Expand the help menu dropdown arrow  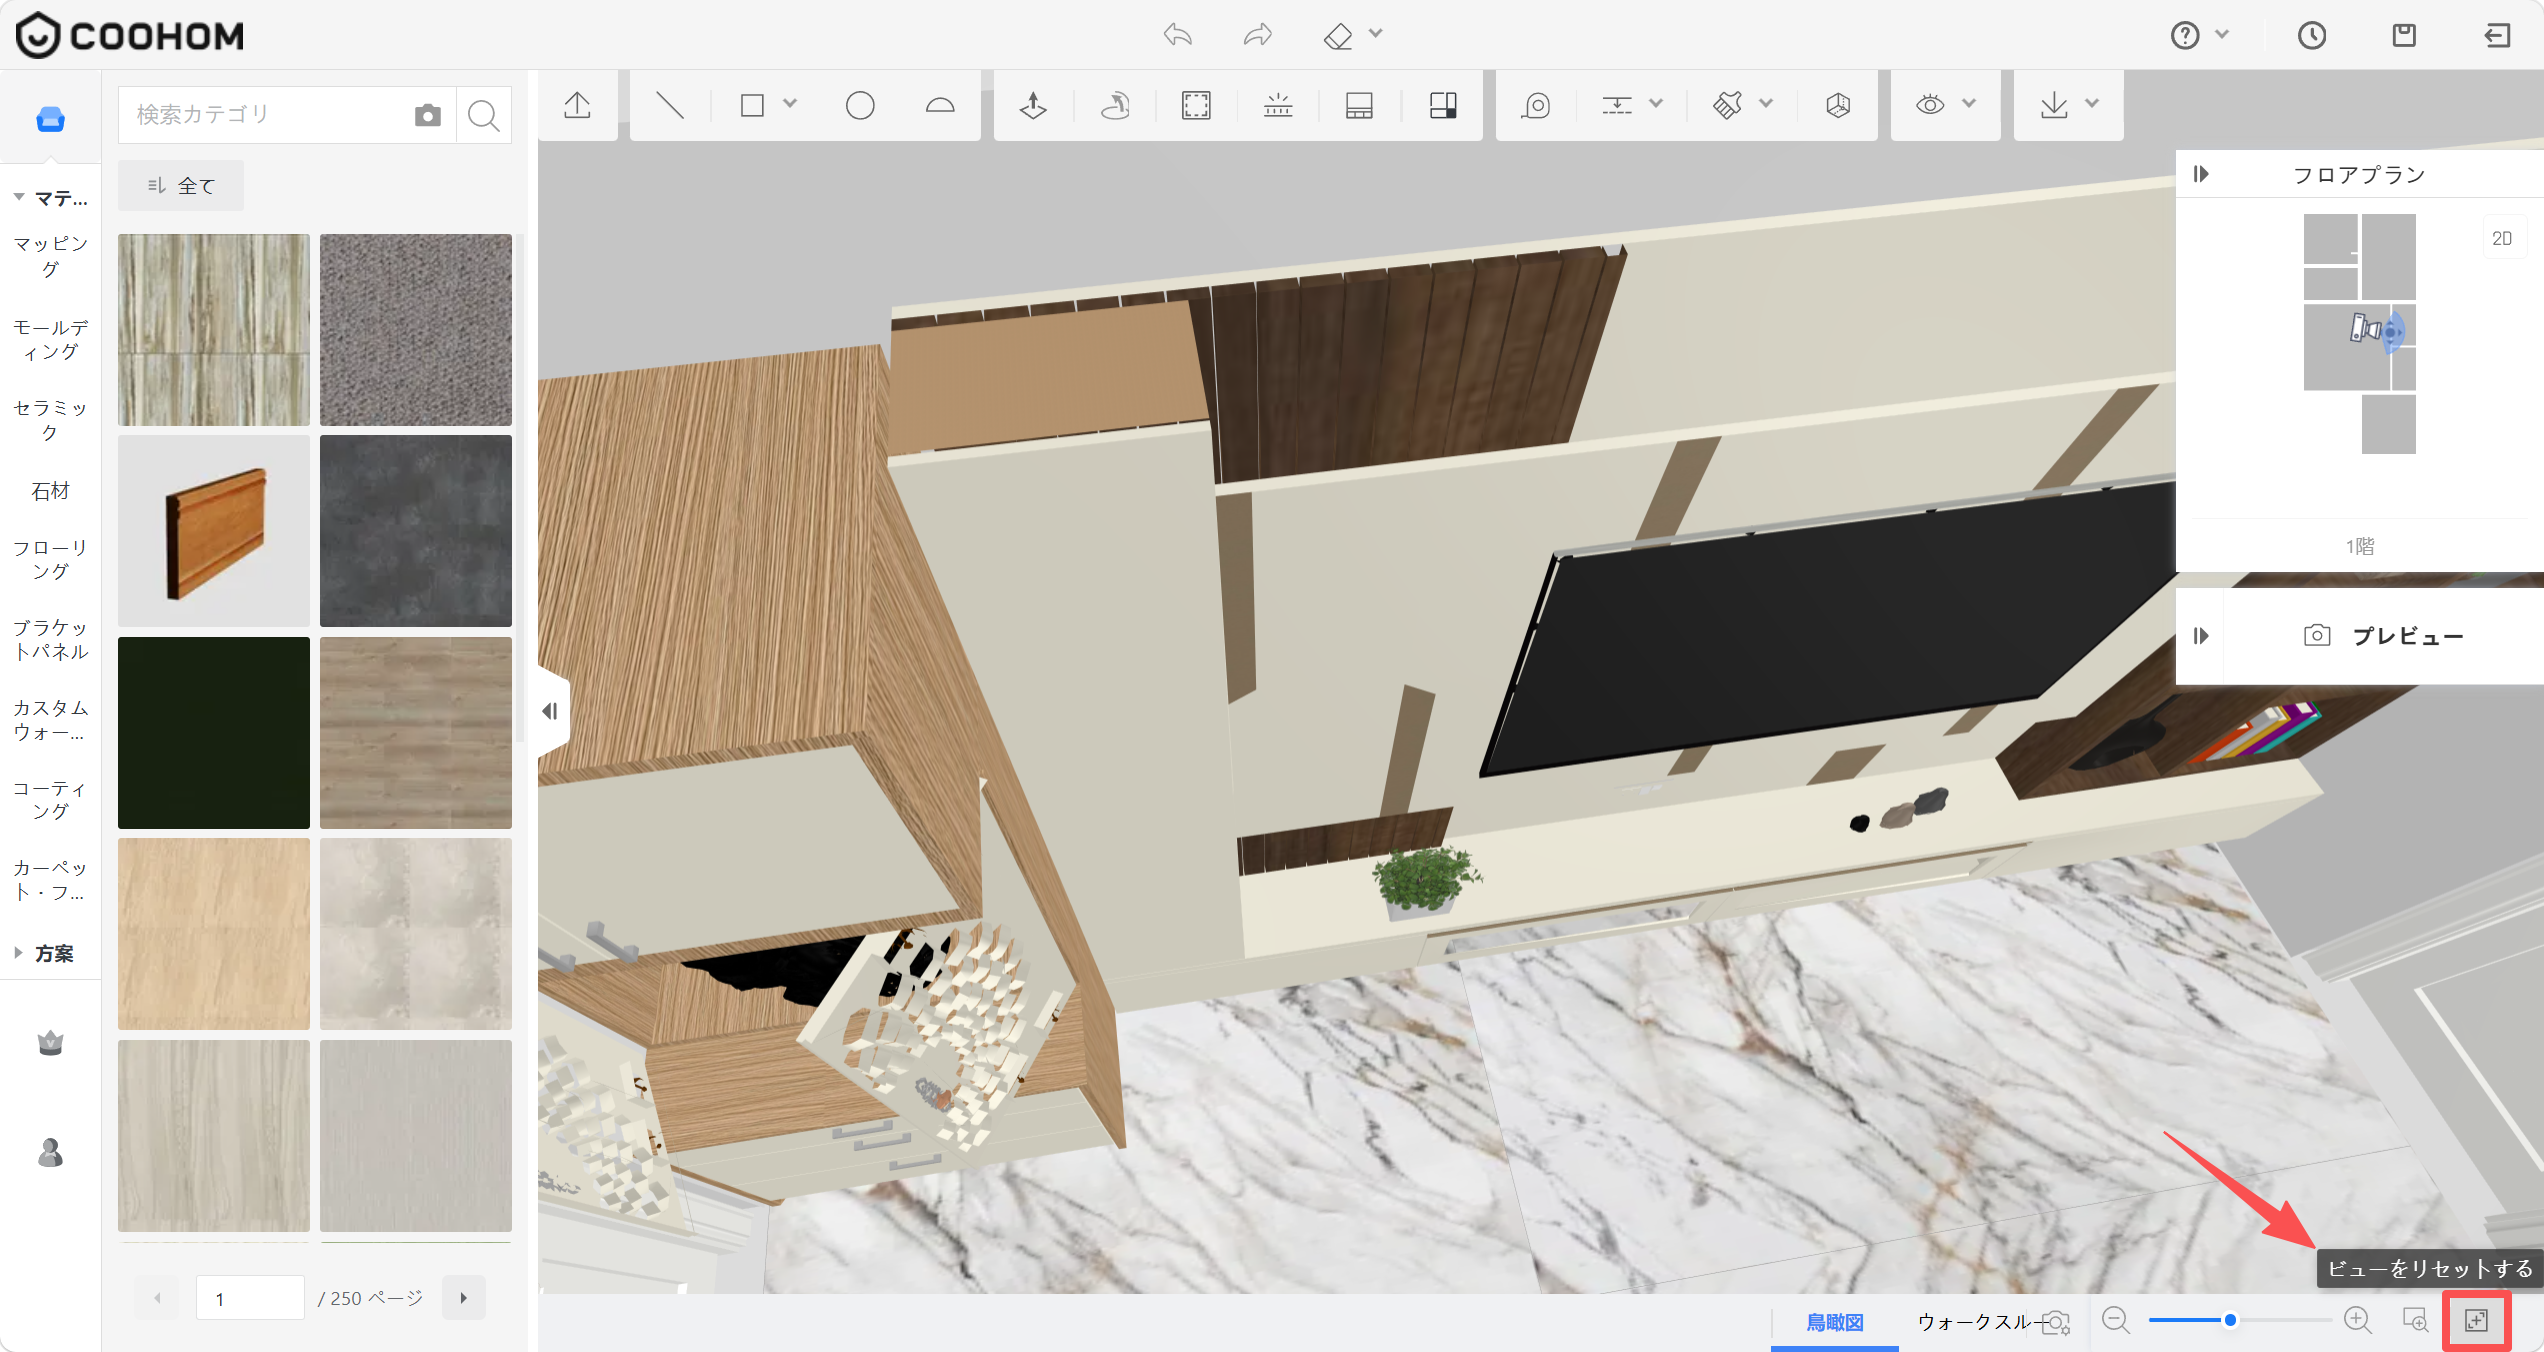tap(2222, 35)
